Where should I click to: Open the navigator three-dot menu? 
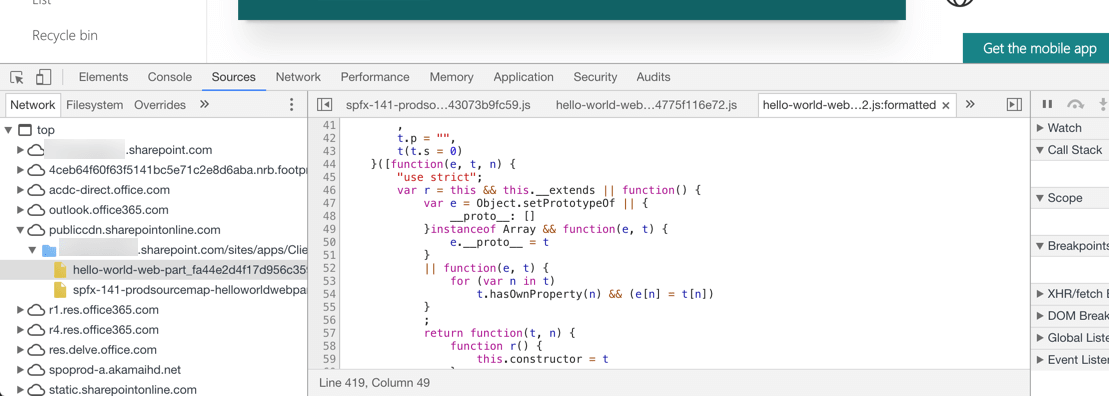coord(291,105)
